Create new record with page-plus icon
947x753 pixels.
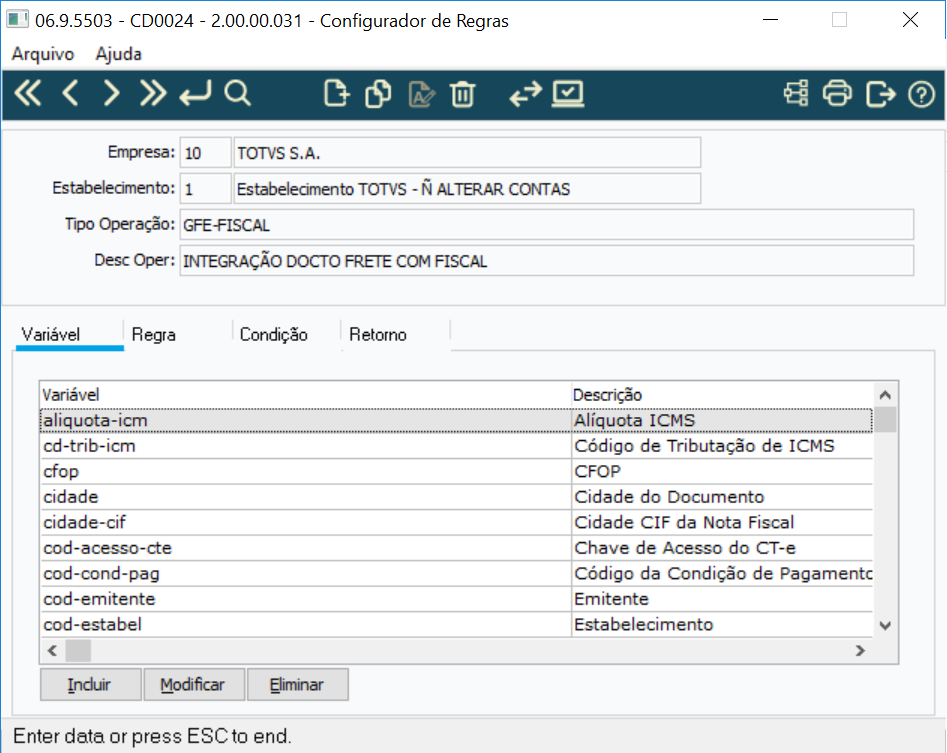click(336, 94)
